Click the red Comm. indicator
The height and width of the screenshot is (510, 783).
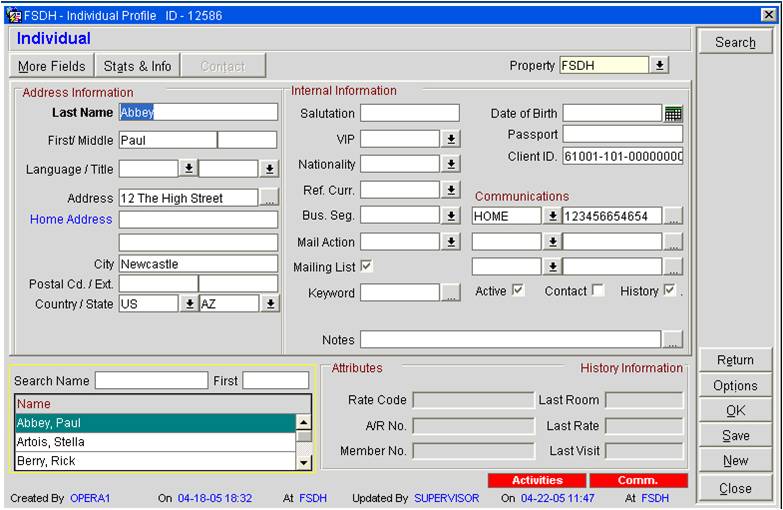click(x=638, y=480)
